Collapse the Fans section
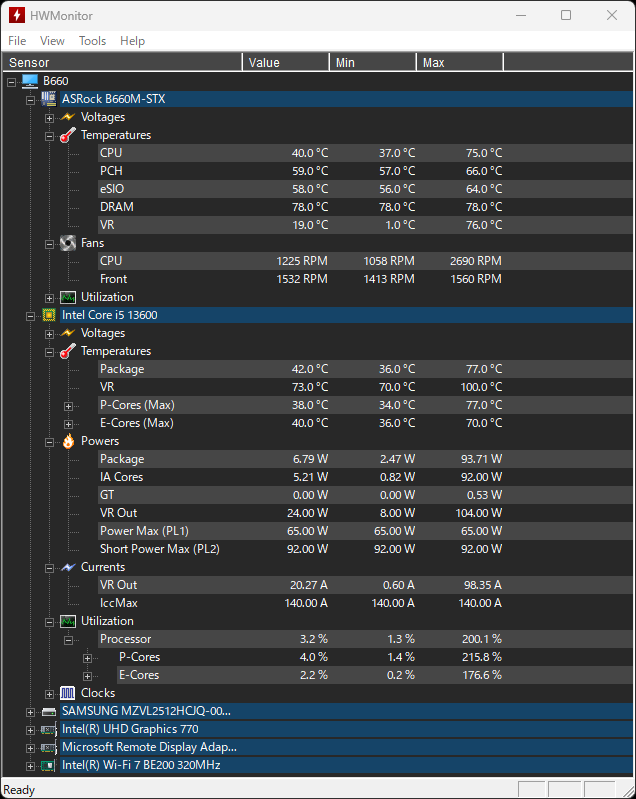This screenshot has width=636, height=799. tap(49, 244)
